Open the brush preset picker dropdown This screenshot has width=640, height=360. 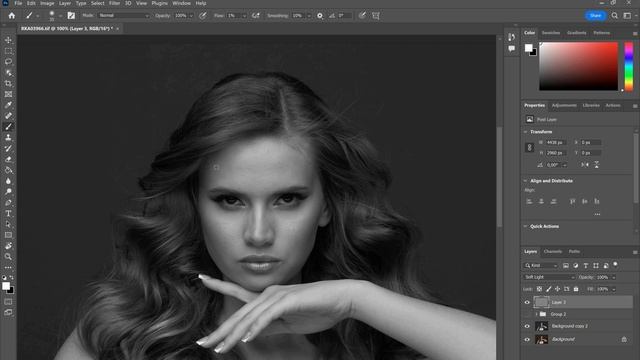[60, 16]
